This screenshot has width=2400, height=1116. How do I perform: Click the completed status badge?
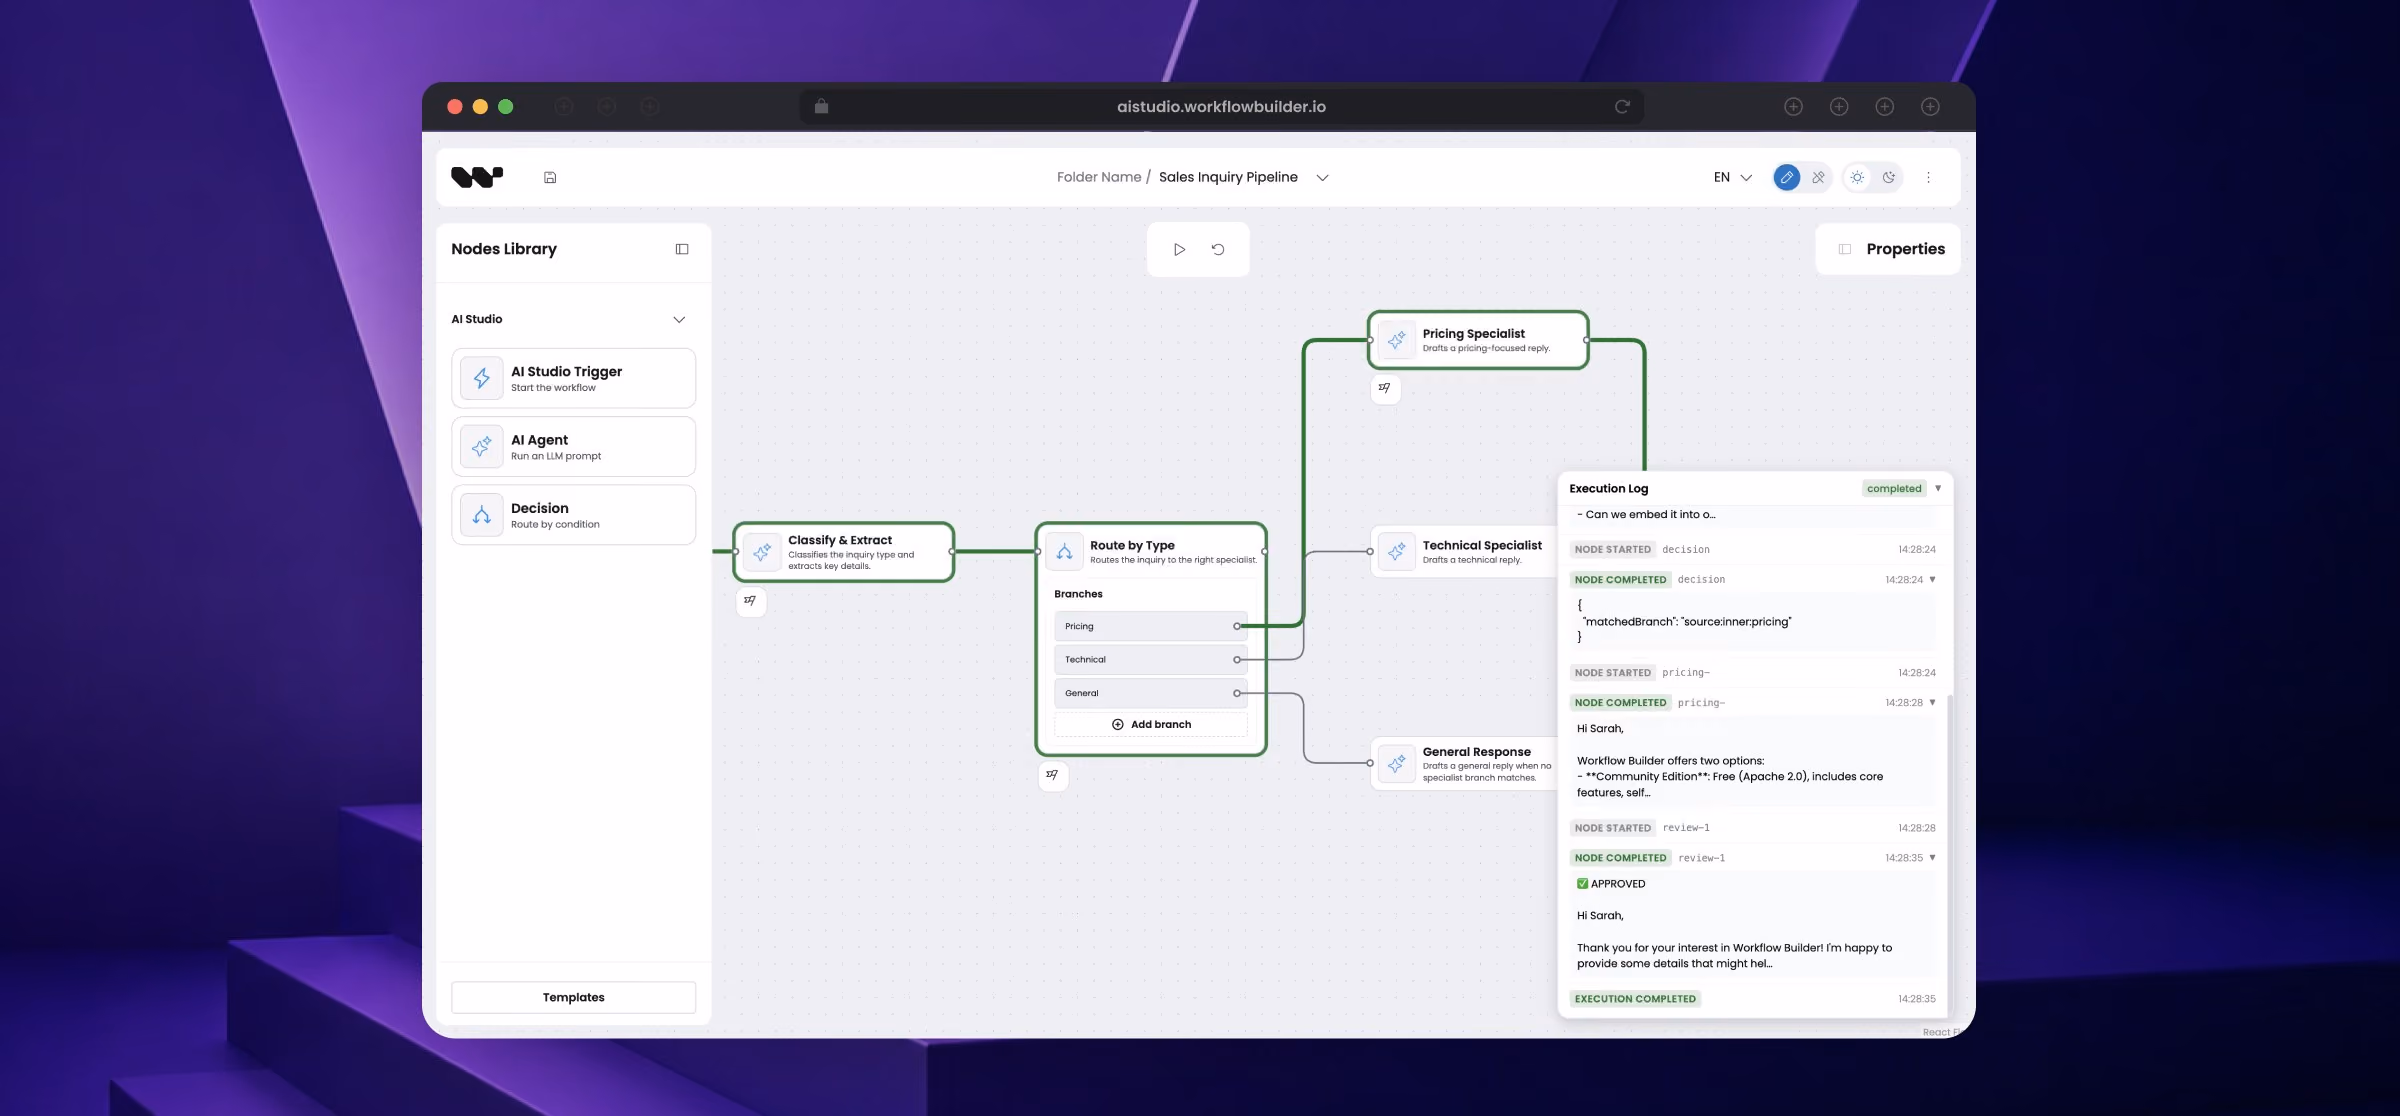click(1894, 488)
